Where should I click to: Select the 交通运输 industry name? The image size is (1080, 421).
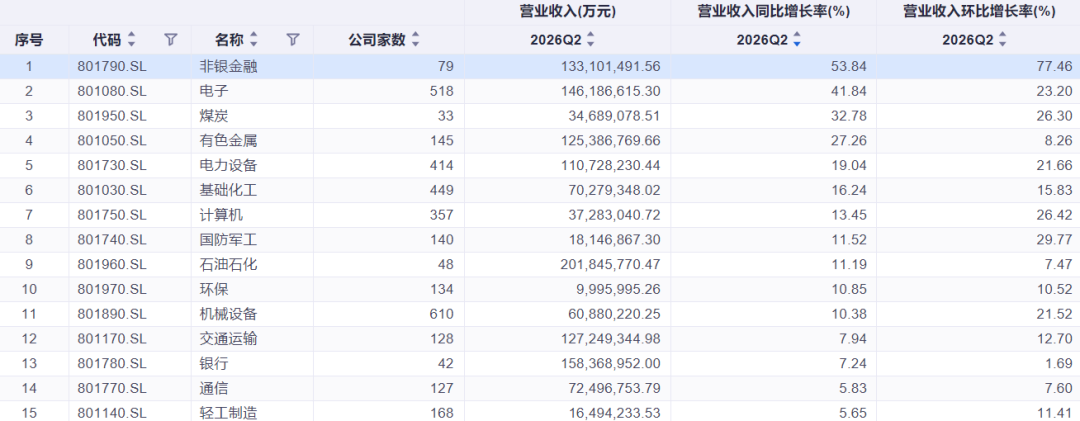pyautogui.click(x=229, y=339)
